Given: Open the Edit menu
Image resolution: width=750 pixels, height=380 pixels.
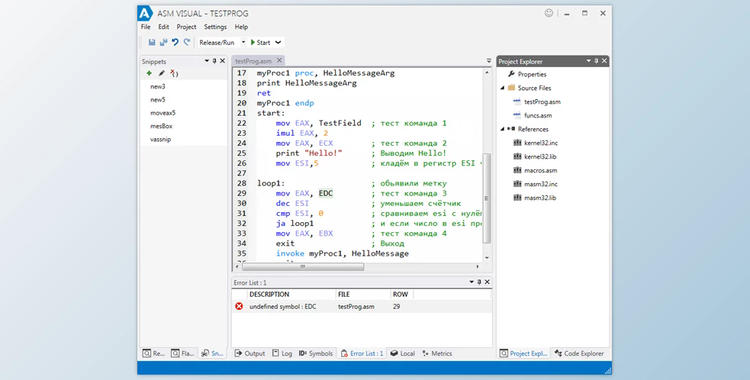Looking at the screenshot, I should 164,27.
